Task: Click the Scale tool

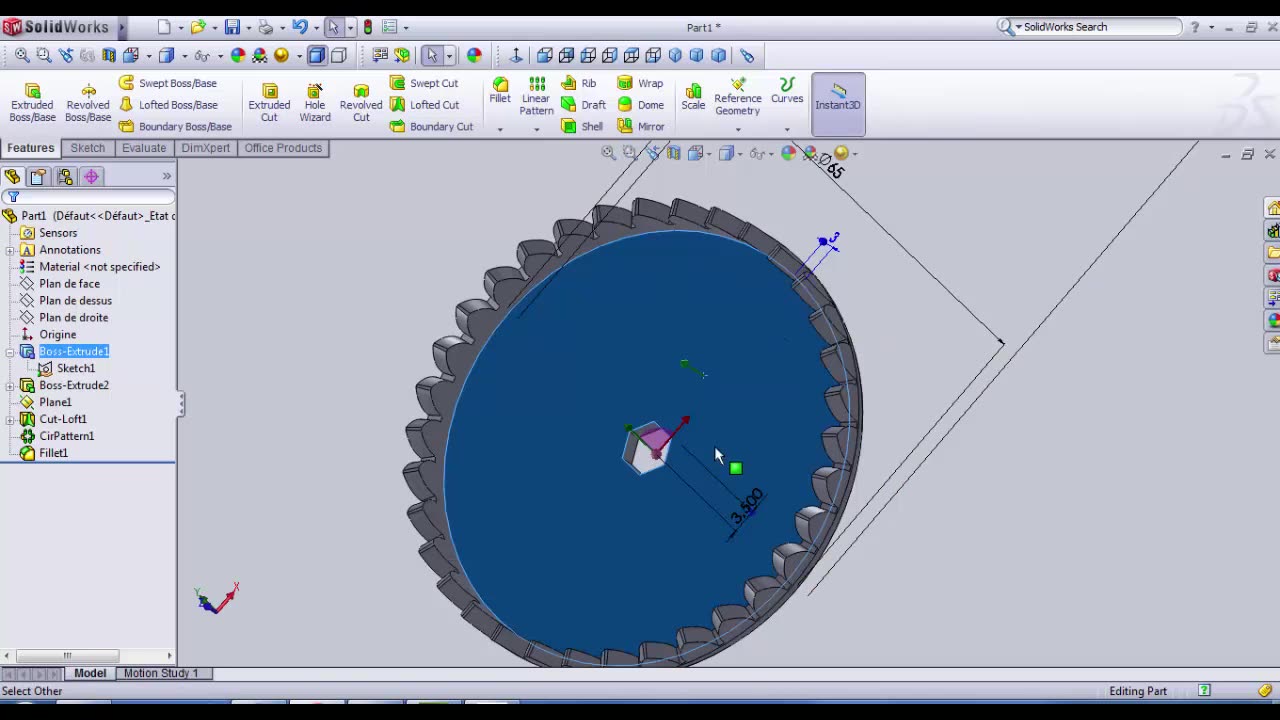Action: point(693,95)
